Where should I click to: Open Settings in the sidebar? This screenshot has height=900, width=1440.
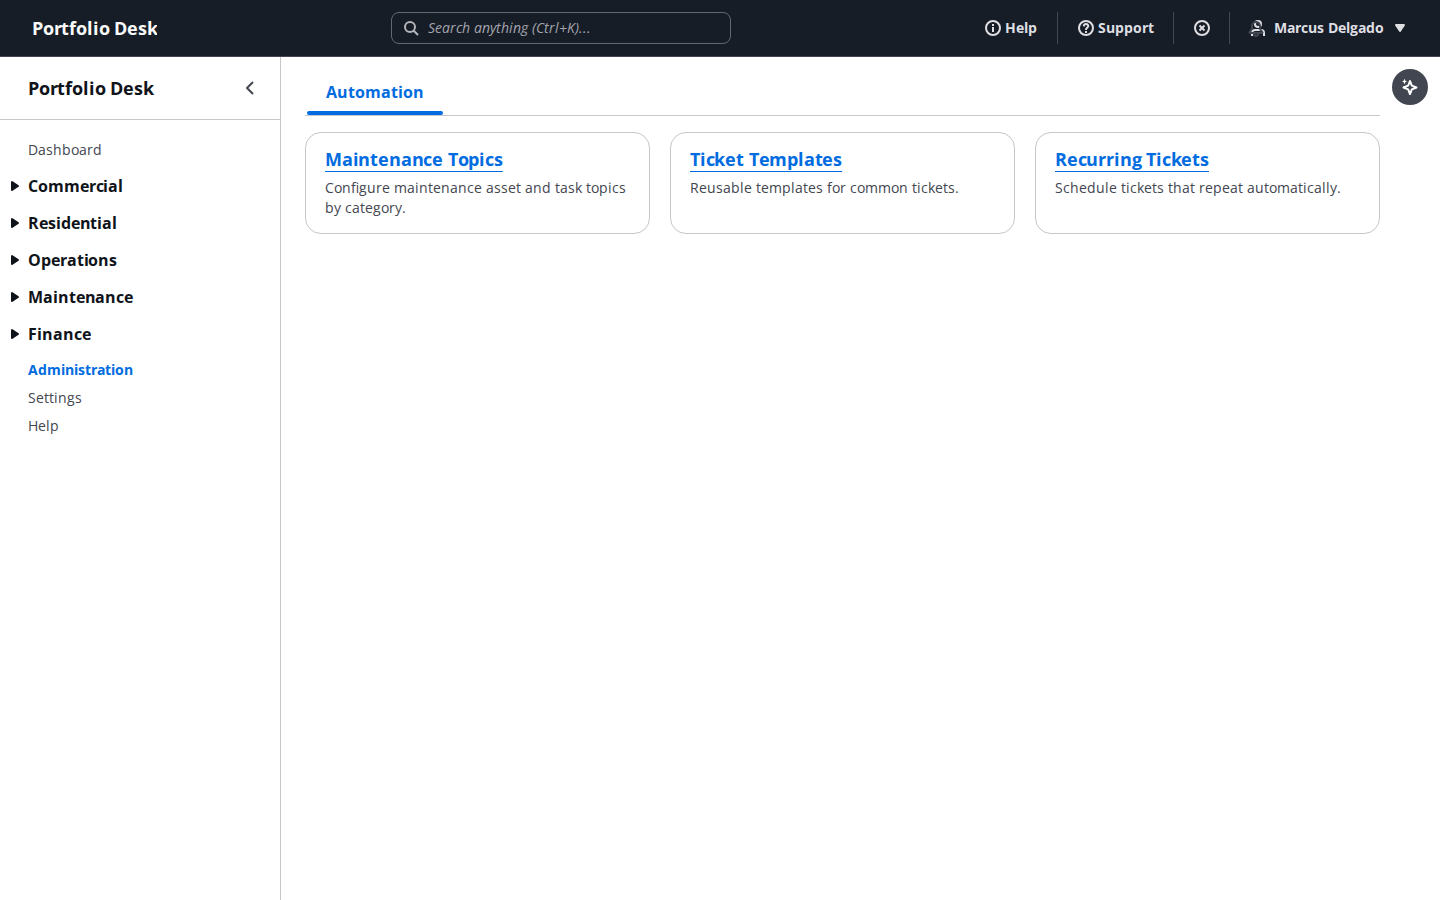click(55, 398)
